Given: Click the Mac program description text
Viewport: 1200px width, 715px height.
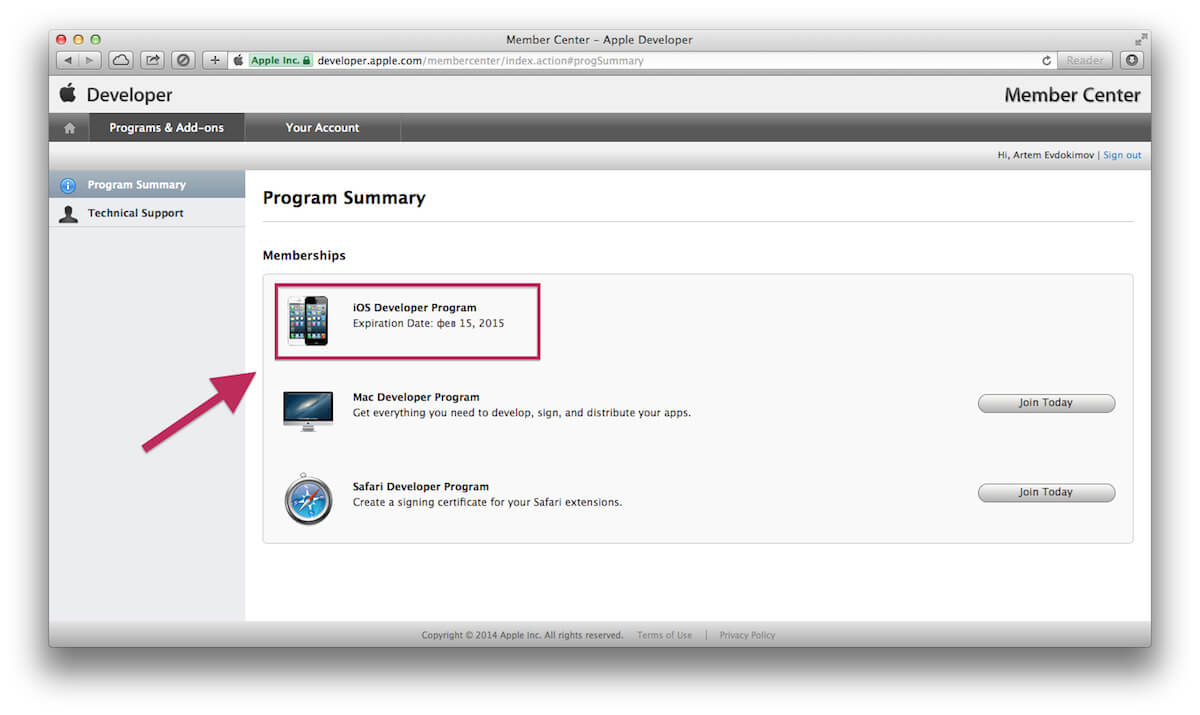Looking at the screenshot, I should click(522, 413).
